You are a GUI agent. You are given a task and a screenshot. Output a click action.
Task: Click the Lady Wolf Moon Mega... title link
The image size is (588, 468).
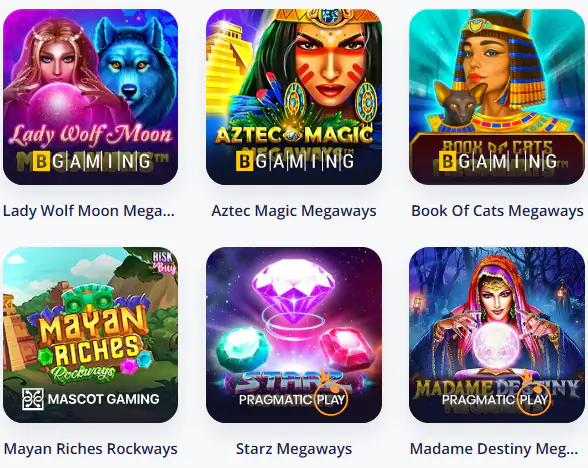click(x=89, y=211)
